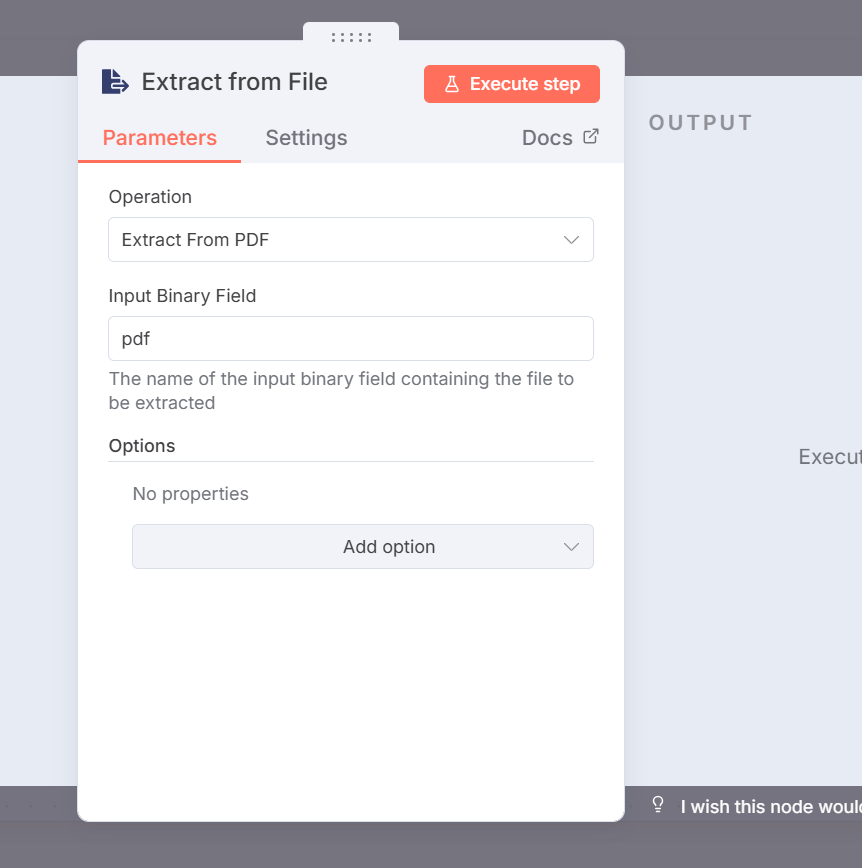Click the drag handle dots above the panel
The image size is (862, 868).
click(x=351, y=37)
